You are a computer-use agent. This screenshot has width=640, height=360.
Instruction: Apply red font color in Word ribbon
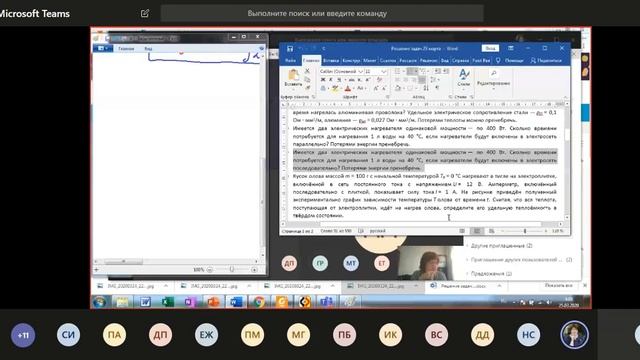tap(348, 88)
